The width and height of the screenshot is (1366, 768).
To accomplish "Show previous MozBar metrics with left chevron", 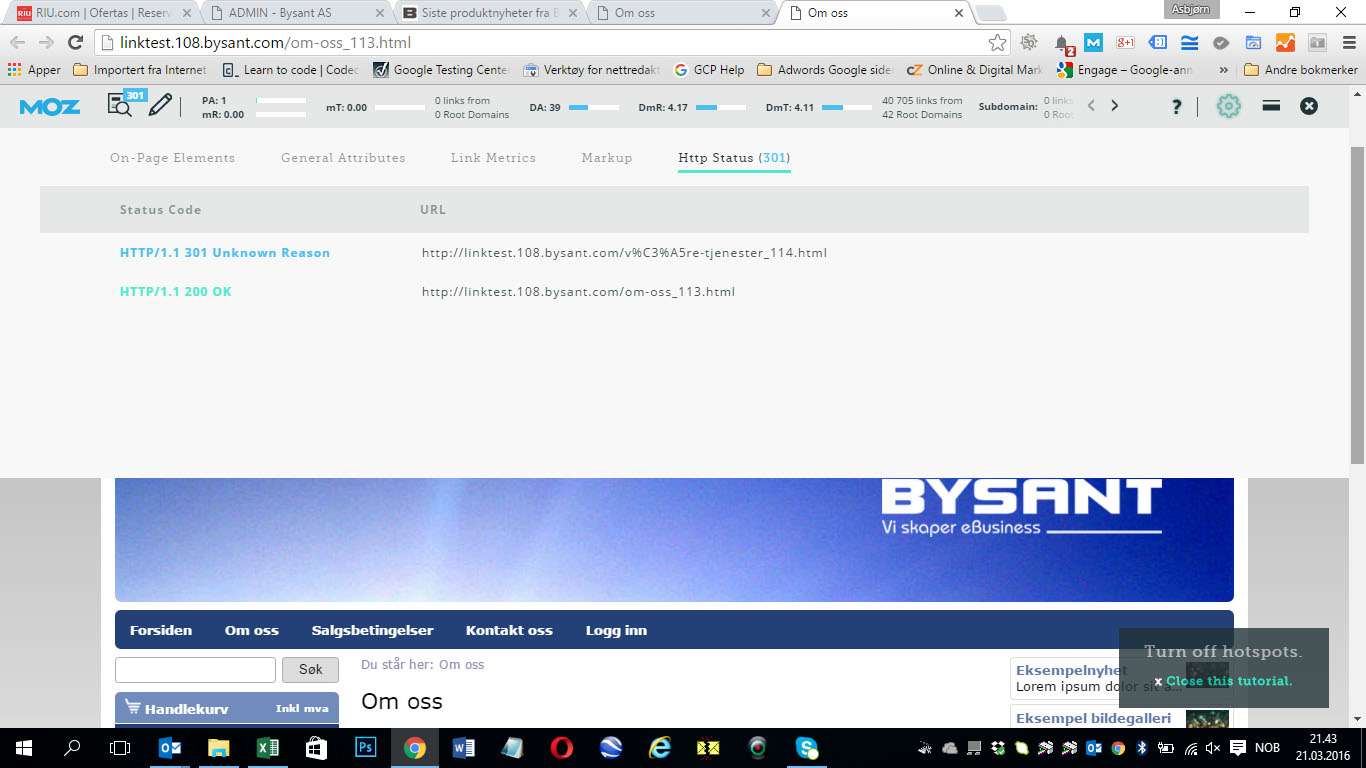I will (x=1091, y=106).
